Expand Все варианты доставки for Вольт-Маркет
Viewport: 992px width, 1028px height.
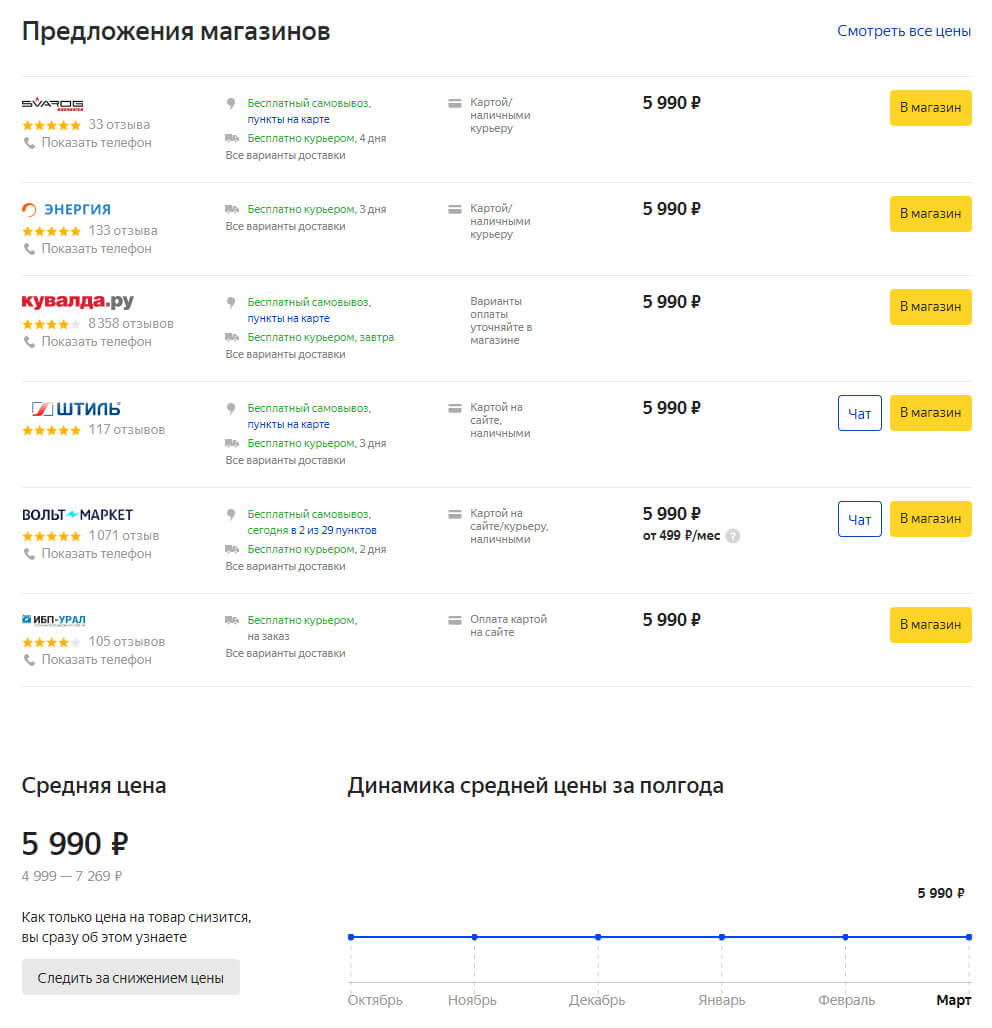click(287, 565)
